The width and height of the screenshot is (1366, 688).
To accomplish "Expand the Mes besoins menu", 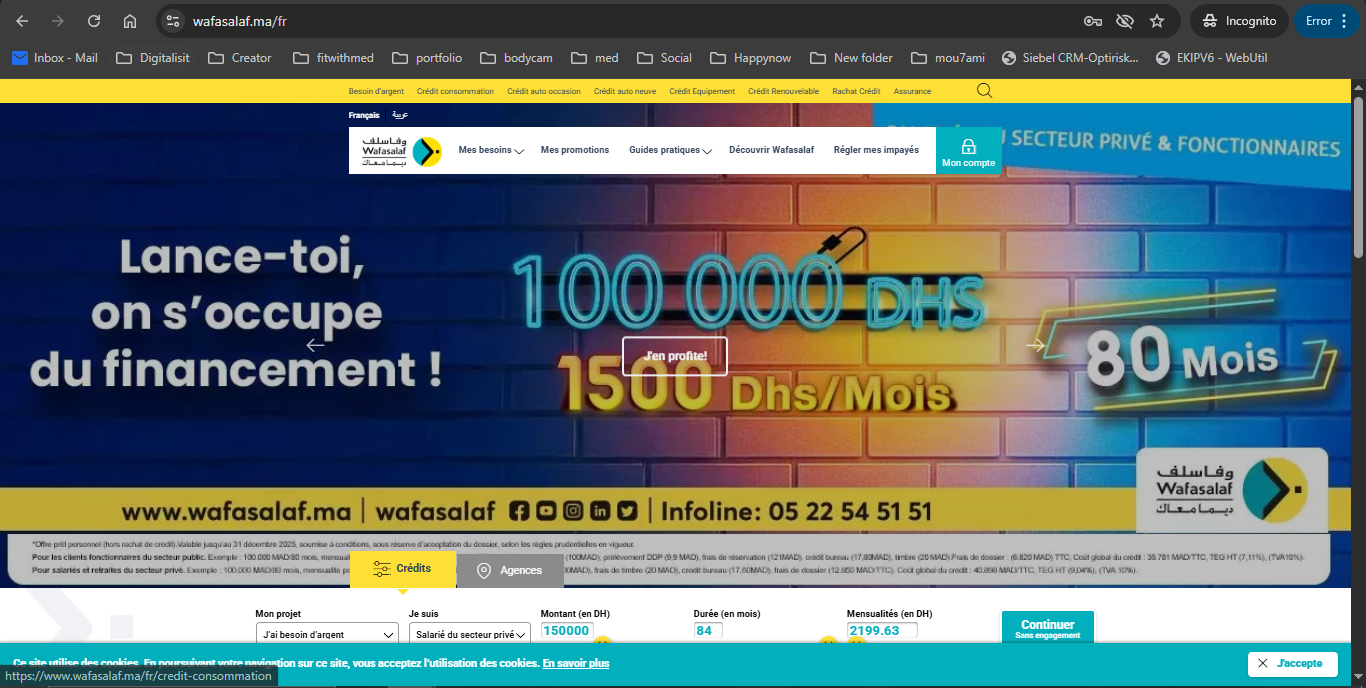I will tap(491, 150).
